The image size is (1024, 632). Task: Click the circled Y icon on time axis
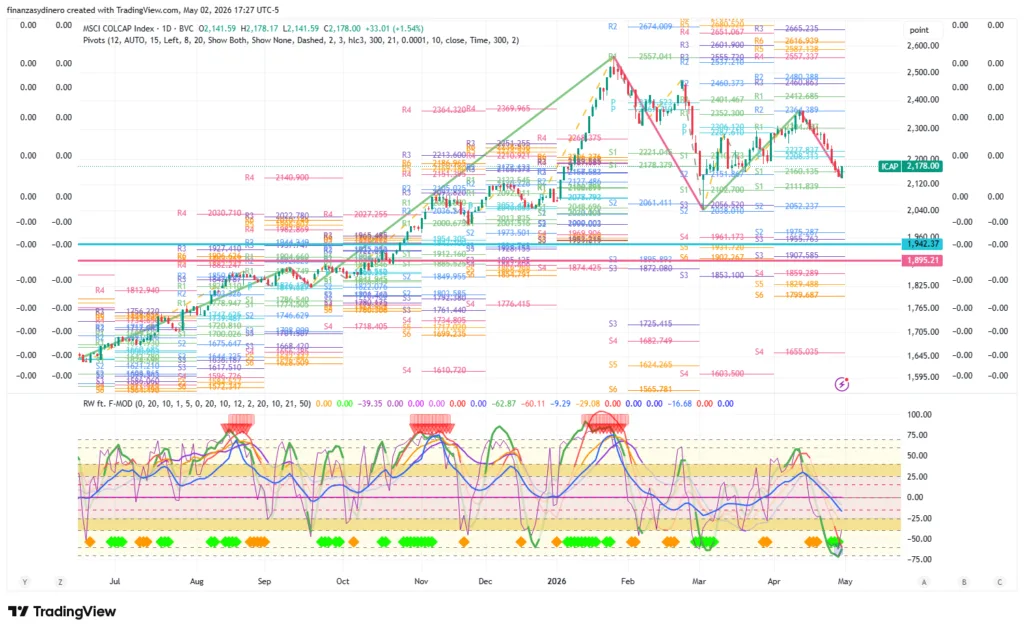tap(25, 582)
